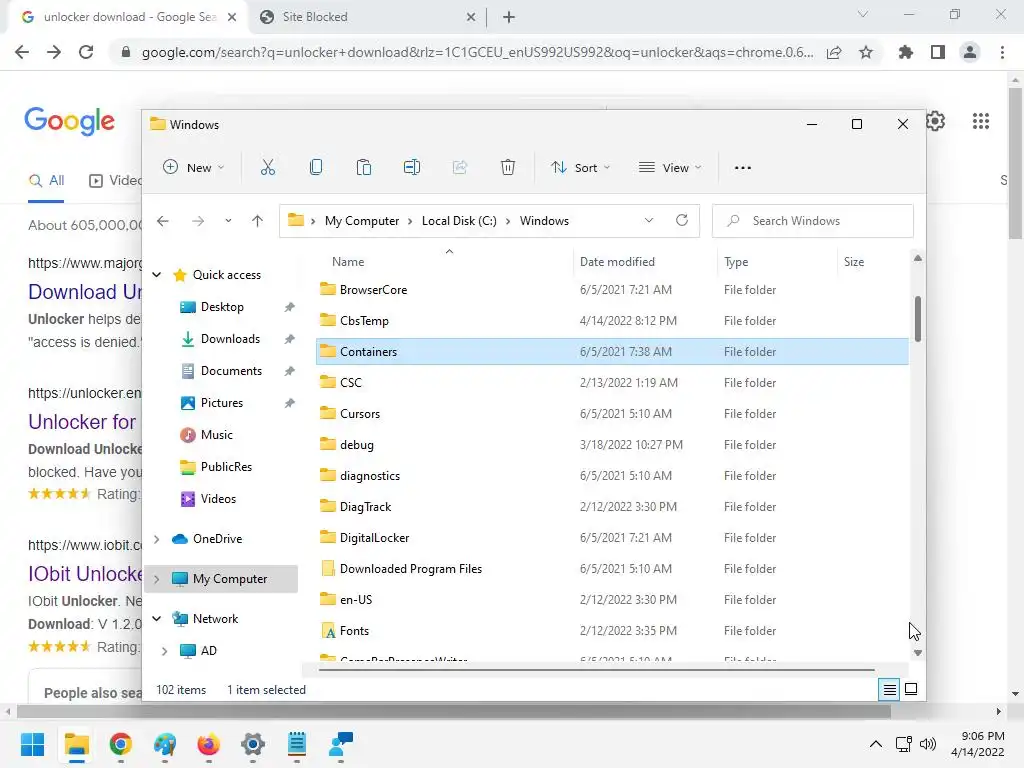Sort by the Name column header
The width and height of the screenshot is (1024, 768).
point(348,262)
